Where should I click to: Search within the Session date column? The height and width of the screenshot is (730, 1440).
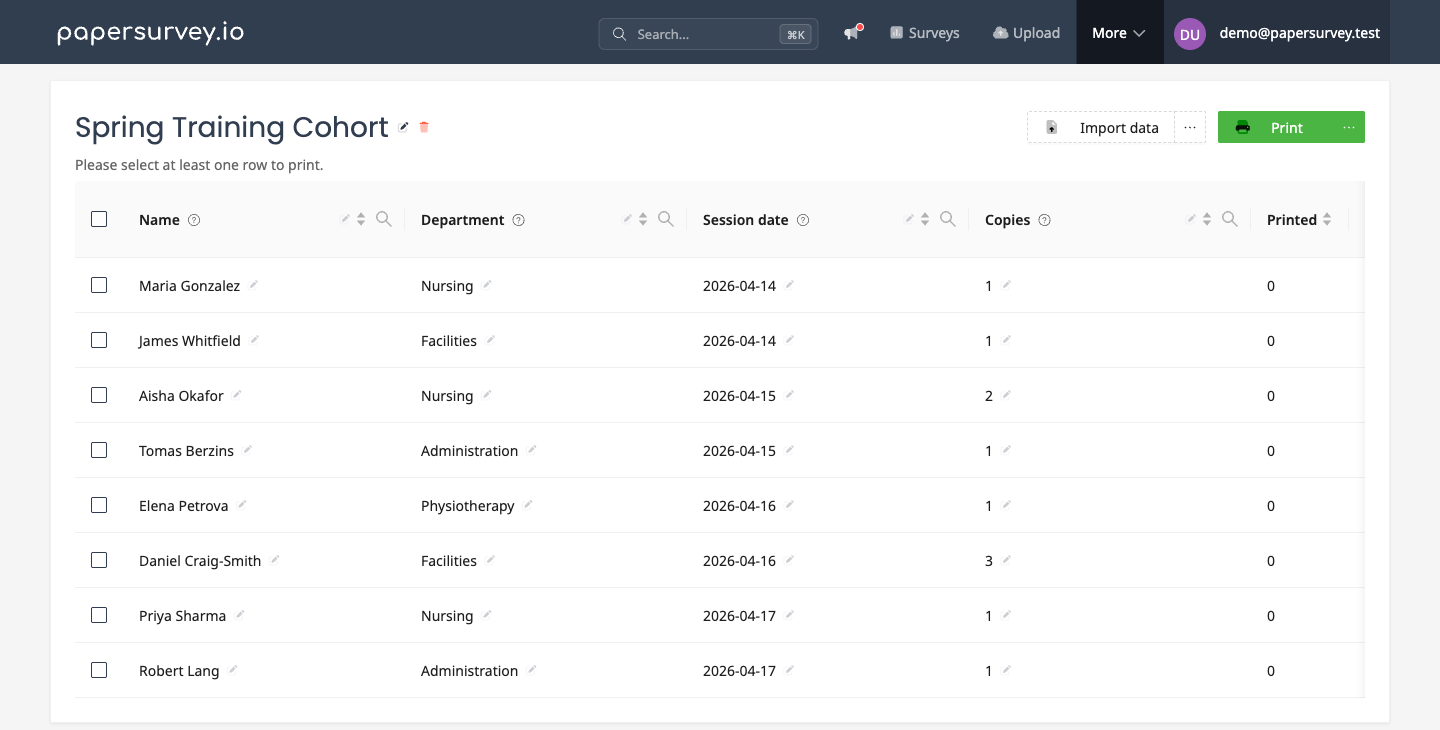coord(948,219)
